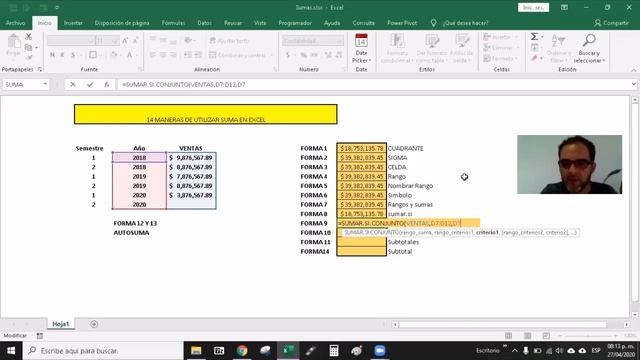
Task: Open the Archivo tab
Action: pos(16,23)
